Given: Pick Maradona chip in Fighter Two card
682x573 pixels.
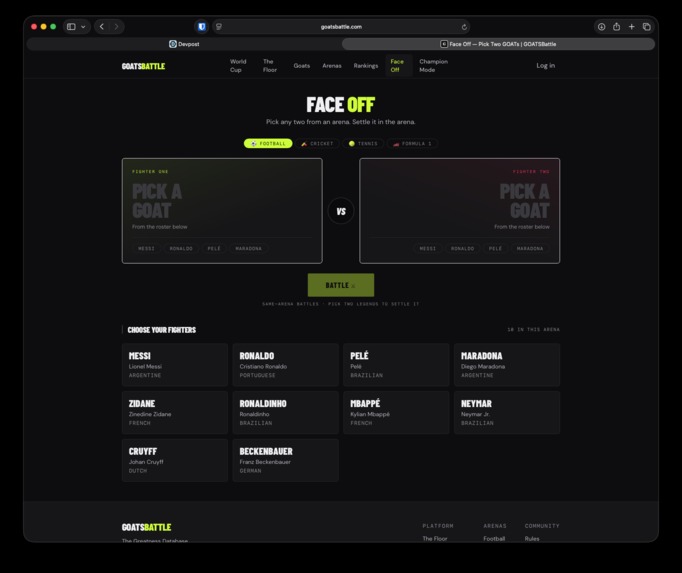Looking at the screenshot, I should click(530, 248).
